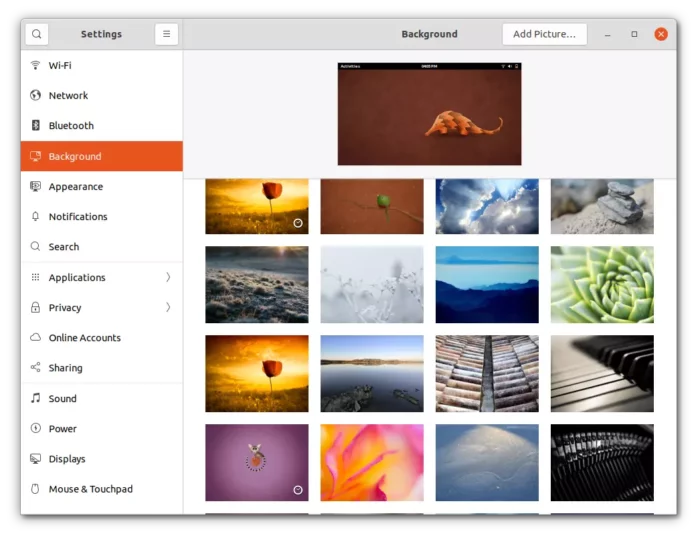Pick the green succulent wallpaper
The width and height of the screenshot is (700, 540).
(602, 284)
